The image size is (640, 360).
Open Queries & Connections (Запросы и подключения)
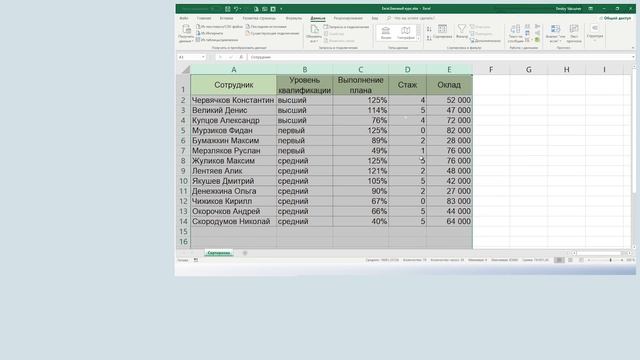click(346, 27)
